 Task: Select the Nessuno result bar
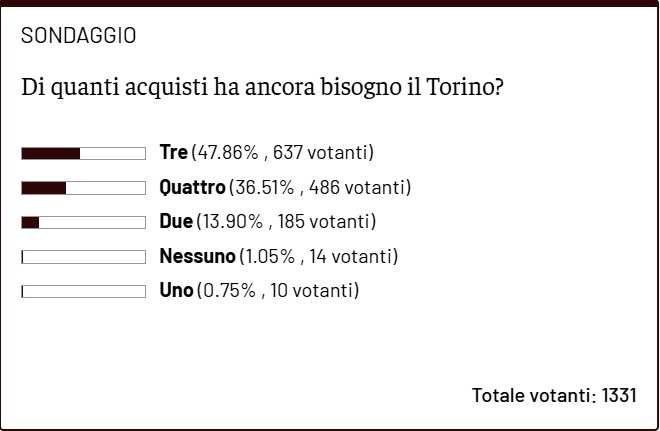[x=83, y=257]
